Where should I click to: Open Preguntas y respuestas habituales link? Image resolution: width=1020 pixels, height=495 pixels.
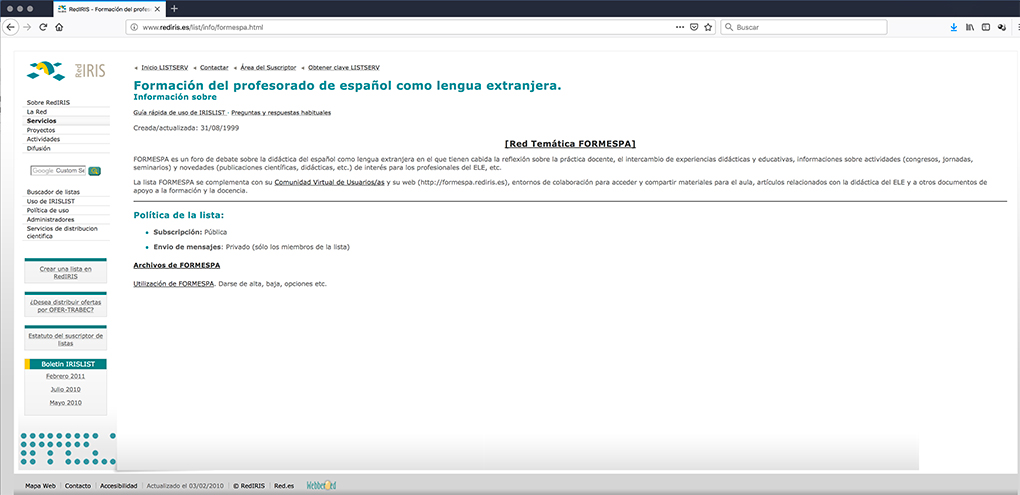(x=281, y=113)
